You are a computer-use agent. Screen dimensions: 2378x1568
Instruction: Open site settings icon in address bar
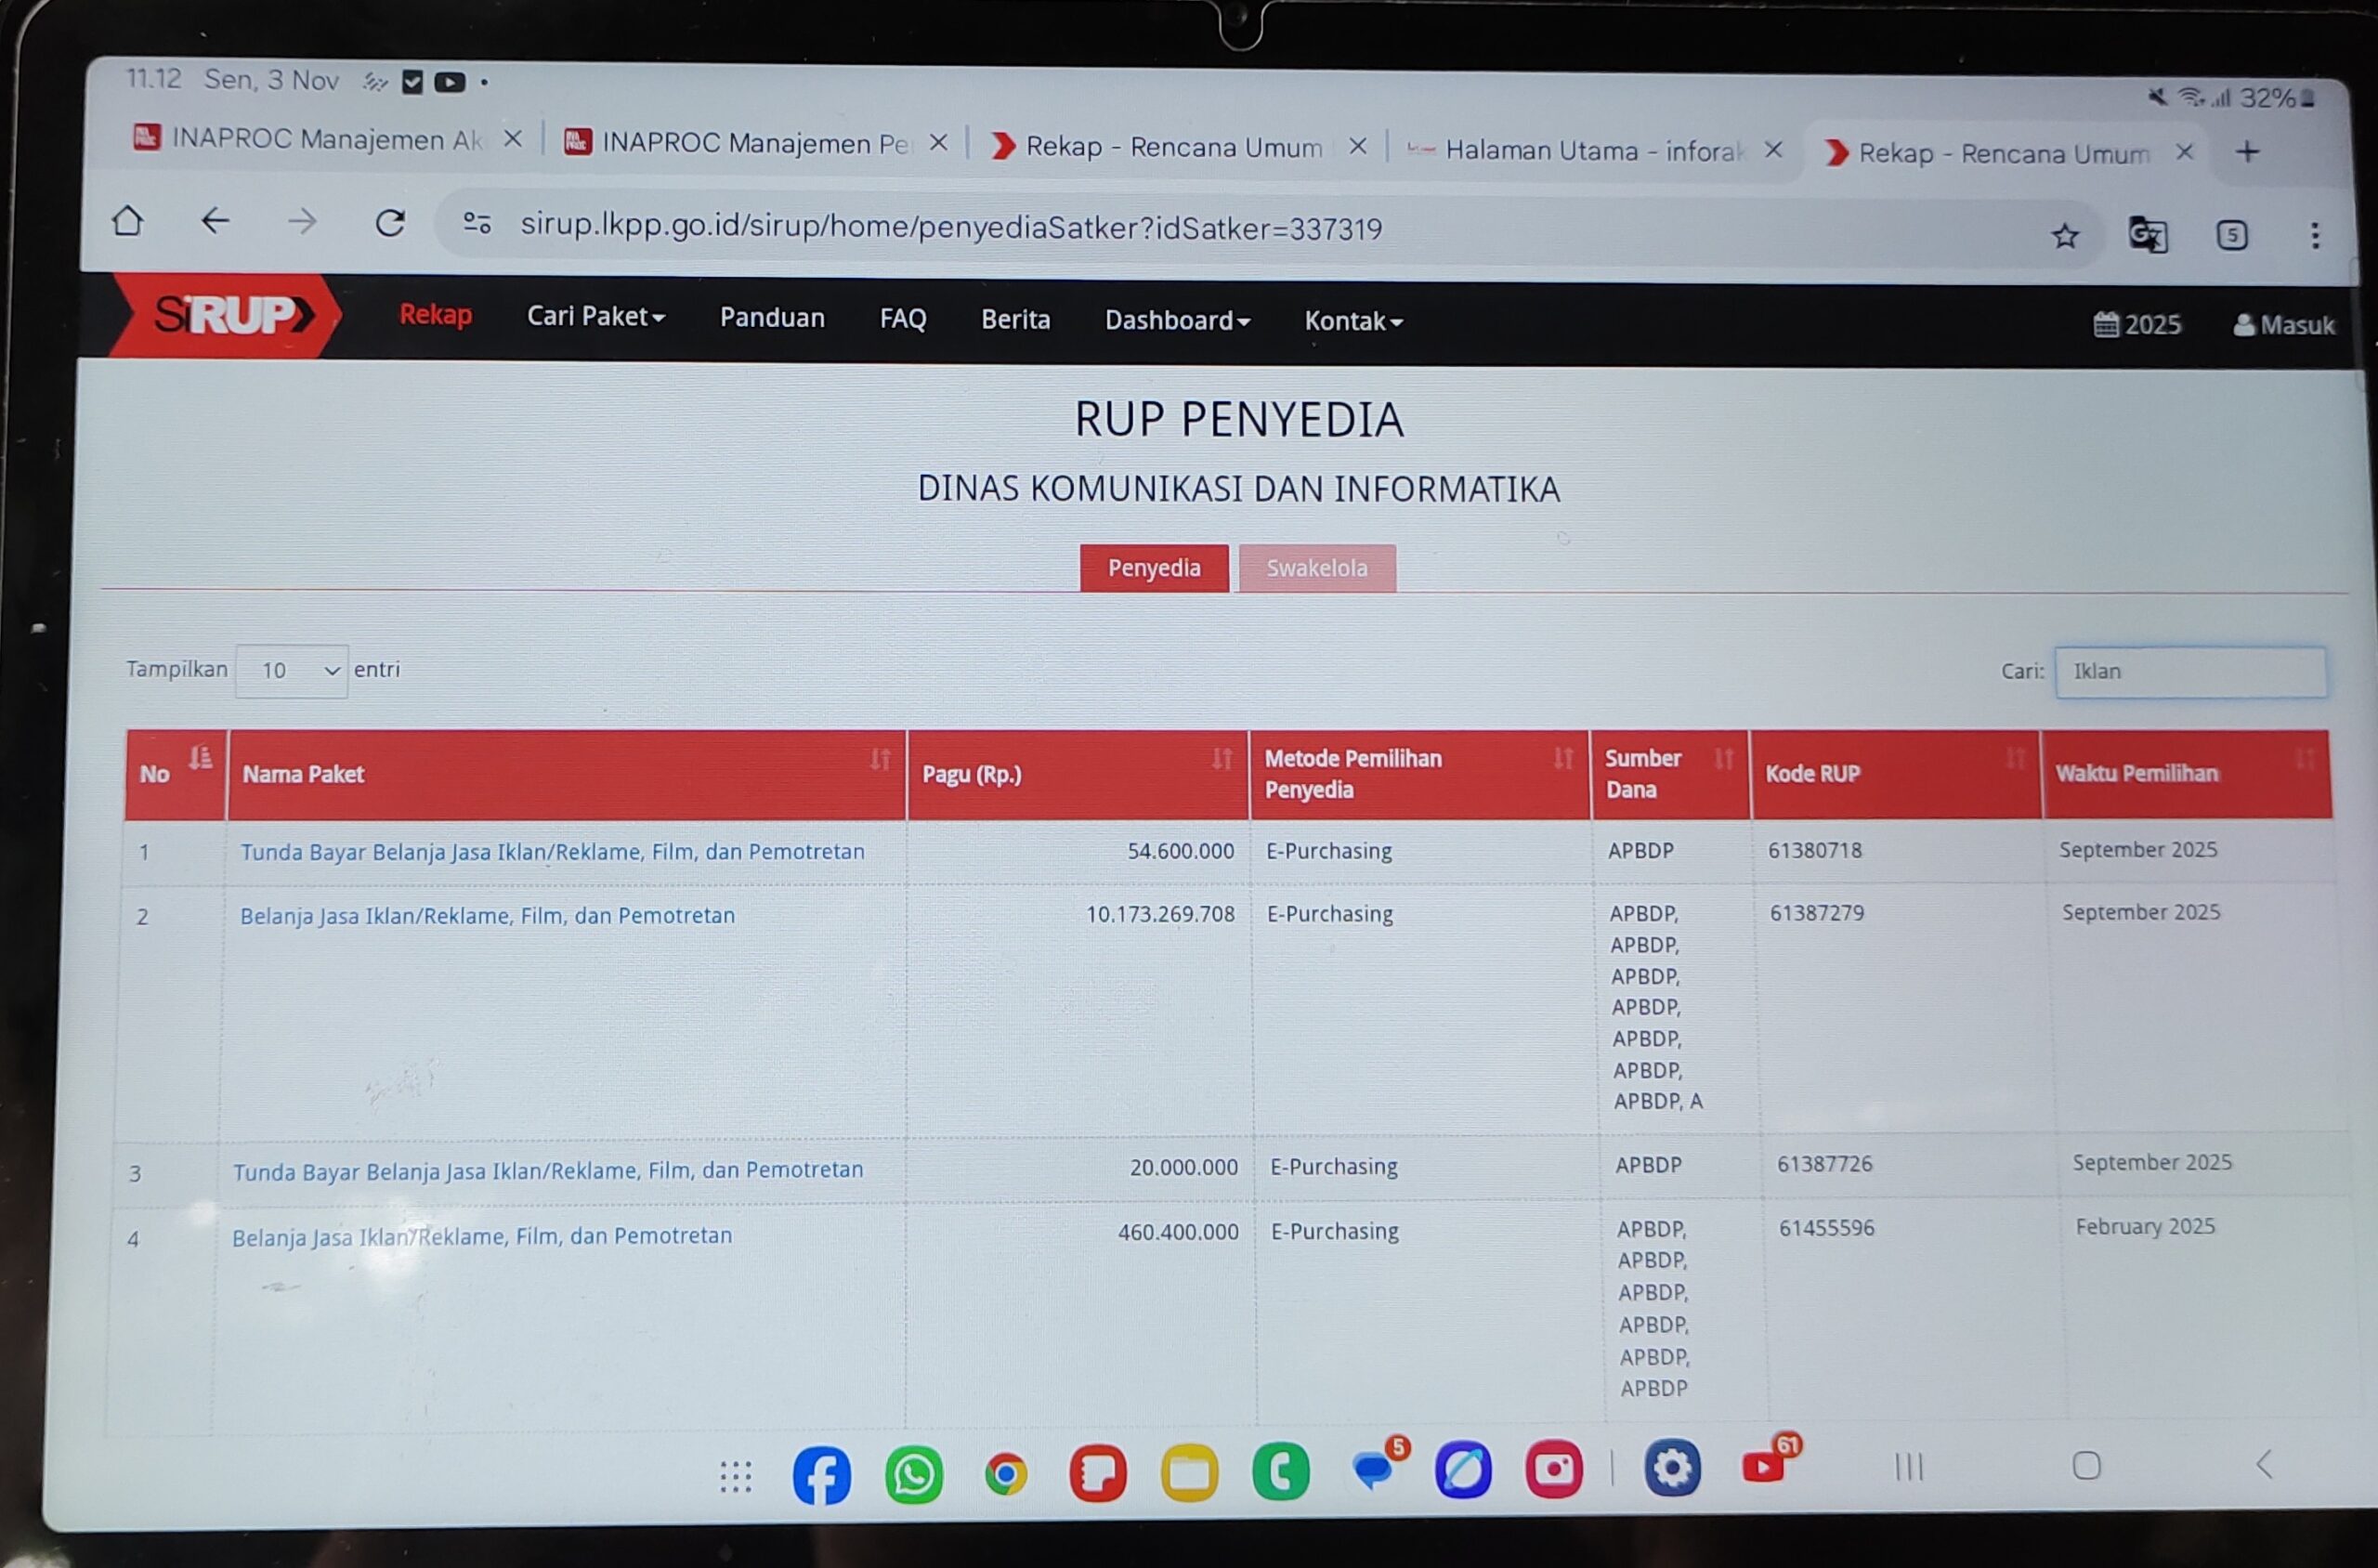(x=477, y=224)
